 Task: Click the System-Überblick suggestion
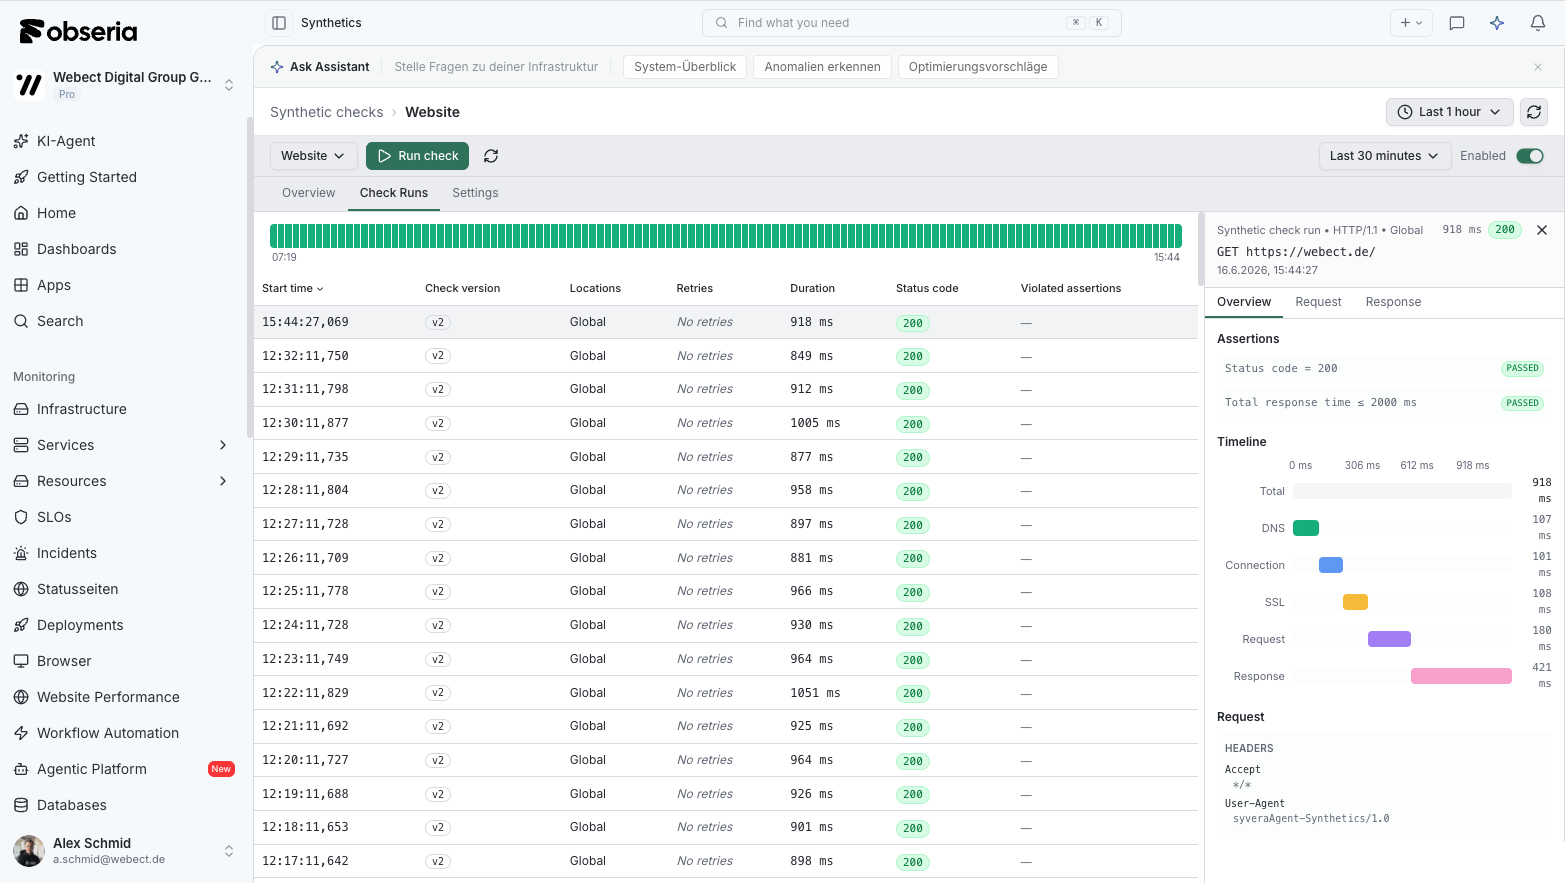point(685,67)
